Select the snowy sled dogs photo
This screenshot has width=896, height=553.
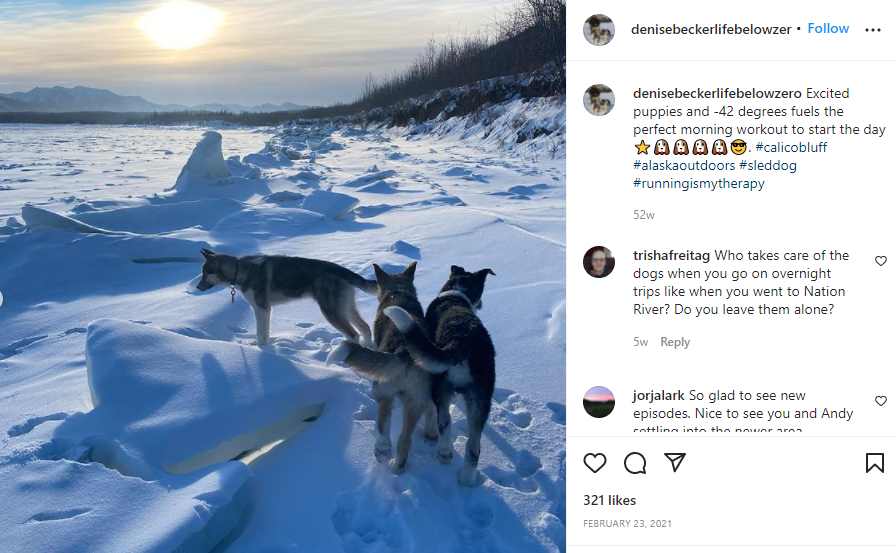point(283,276)
